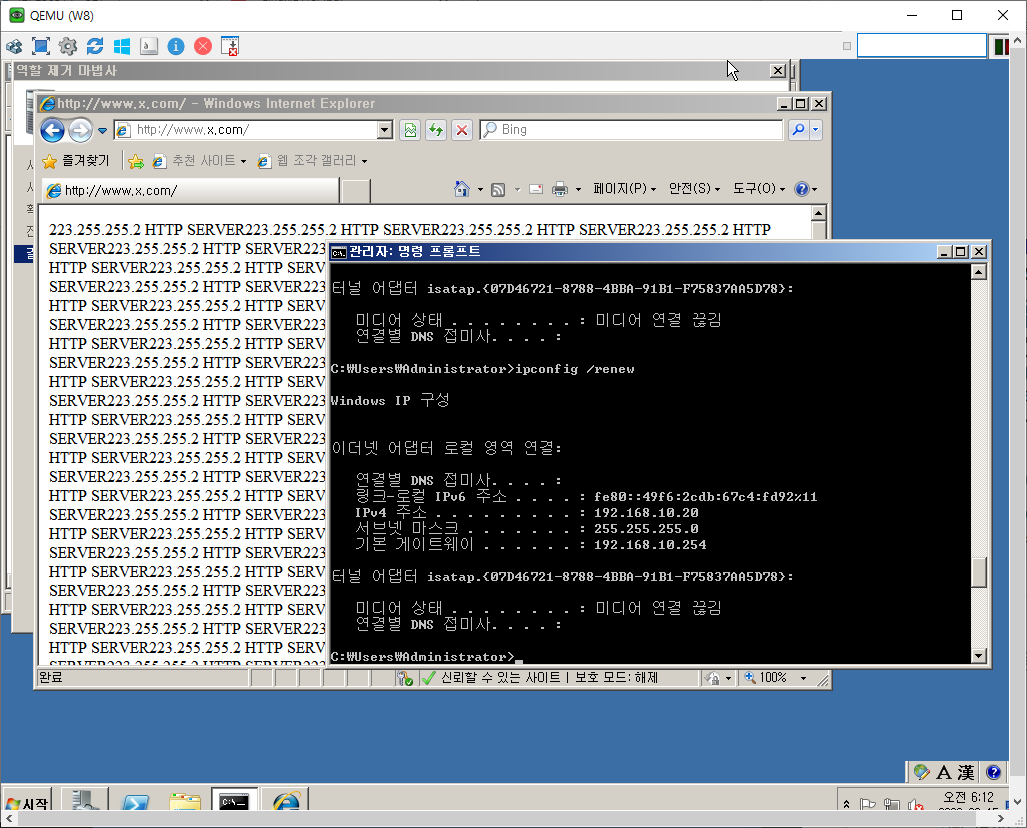
Task: Open the 즐겨찾기 favorites button
Action: (x=76, y=160)
